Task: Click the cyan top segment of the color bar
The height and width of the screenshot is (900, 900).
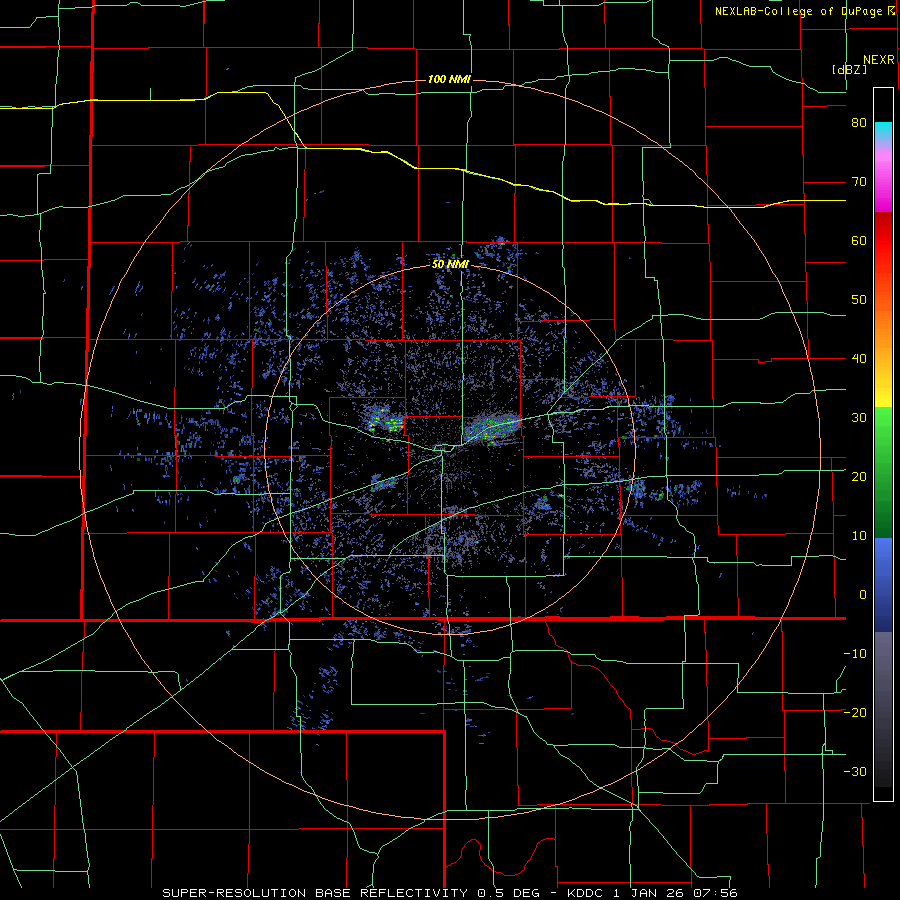Action: pos(883,131)
